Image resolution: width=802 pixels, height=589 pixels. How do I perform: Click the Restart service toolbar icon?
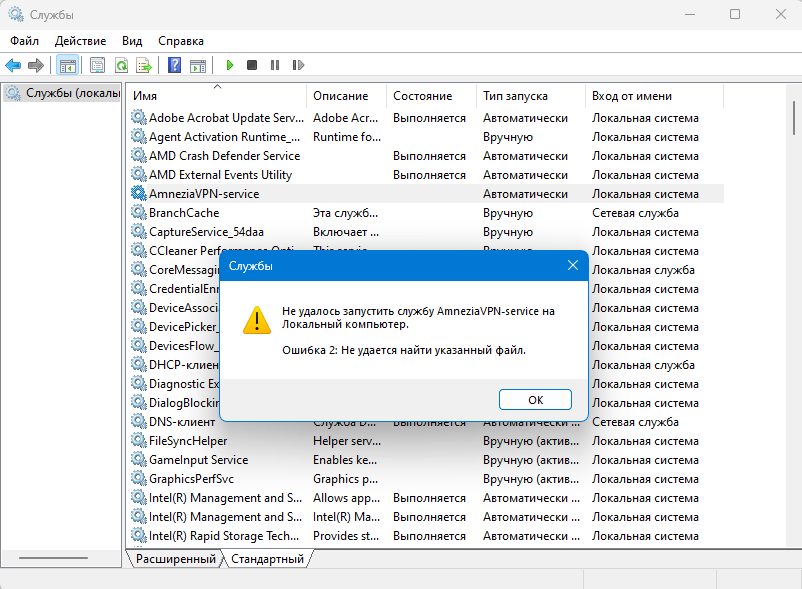[298, 65]
